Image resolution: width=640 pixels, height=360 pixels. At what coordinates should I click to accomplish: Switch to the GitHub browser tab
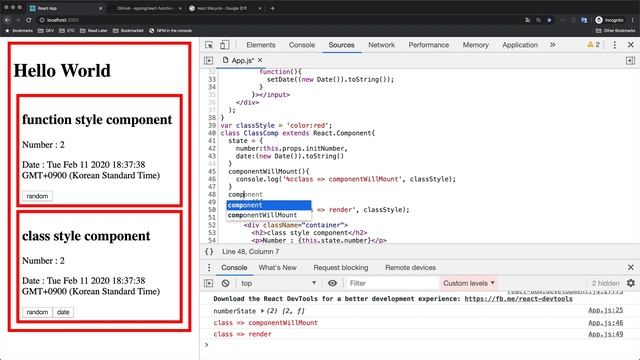[145, 8]
